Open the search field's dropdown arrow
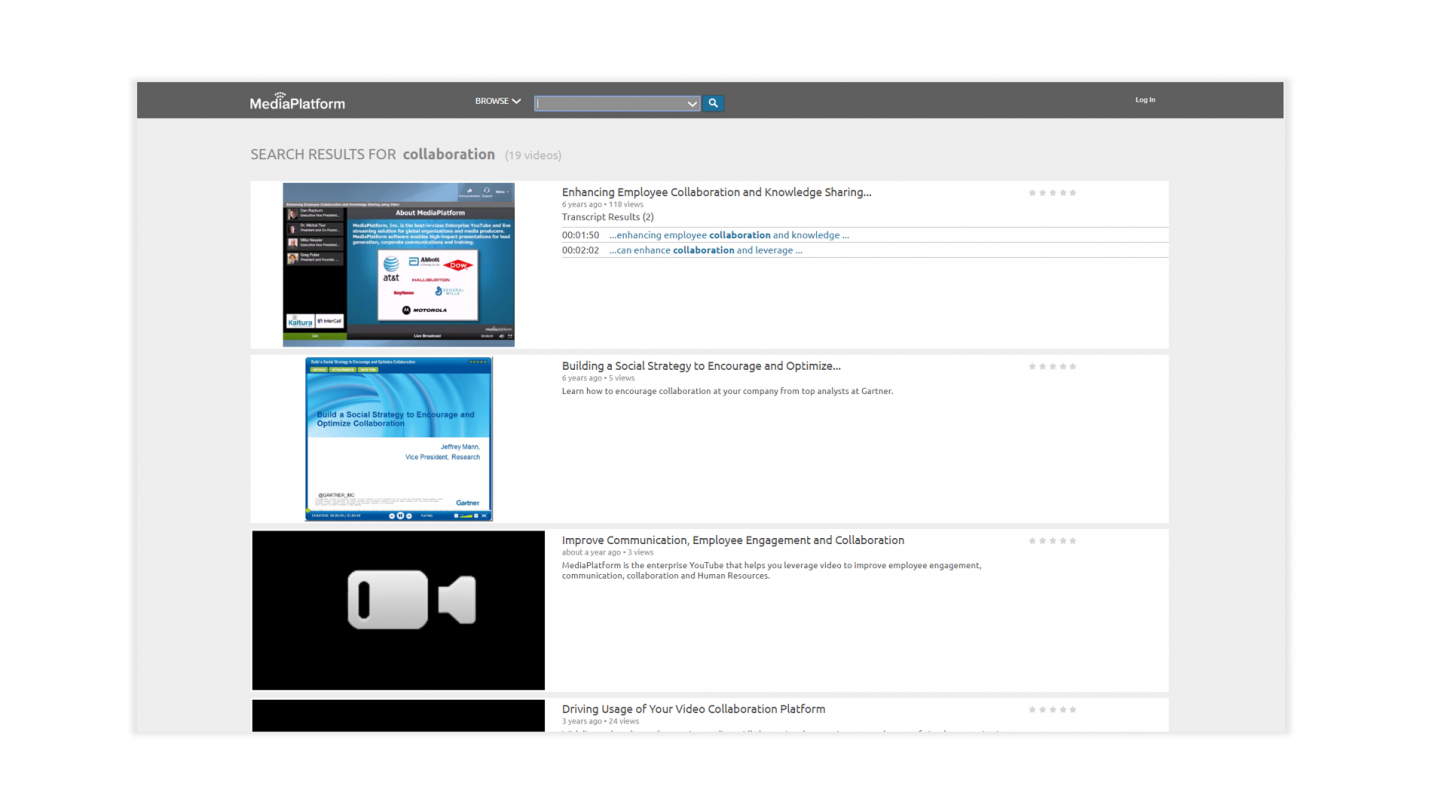The height and width of the screenshot is (804, 1440). tap(693, 103)
